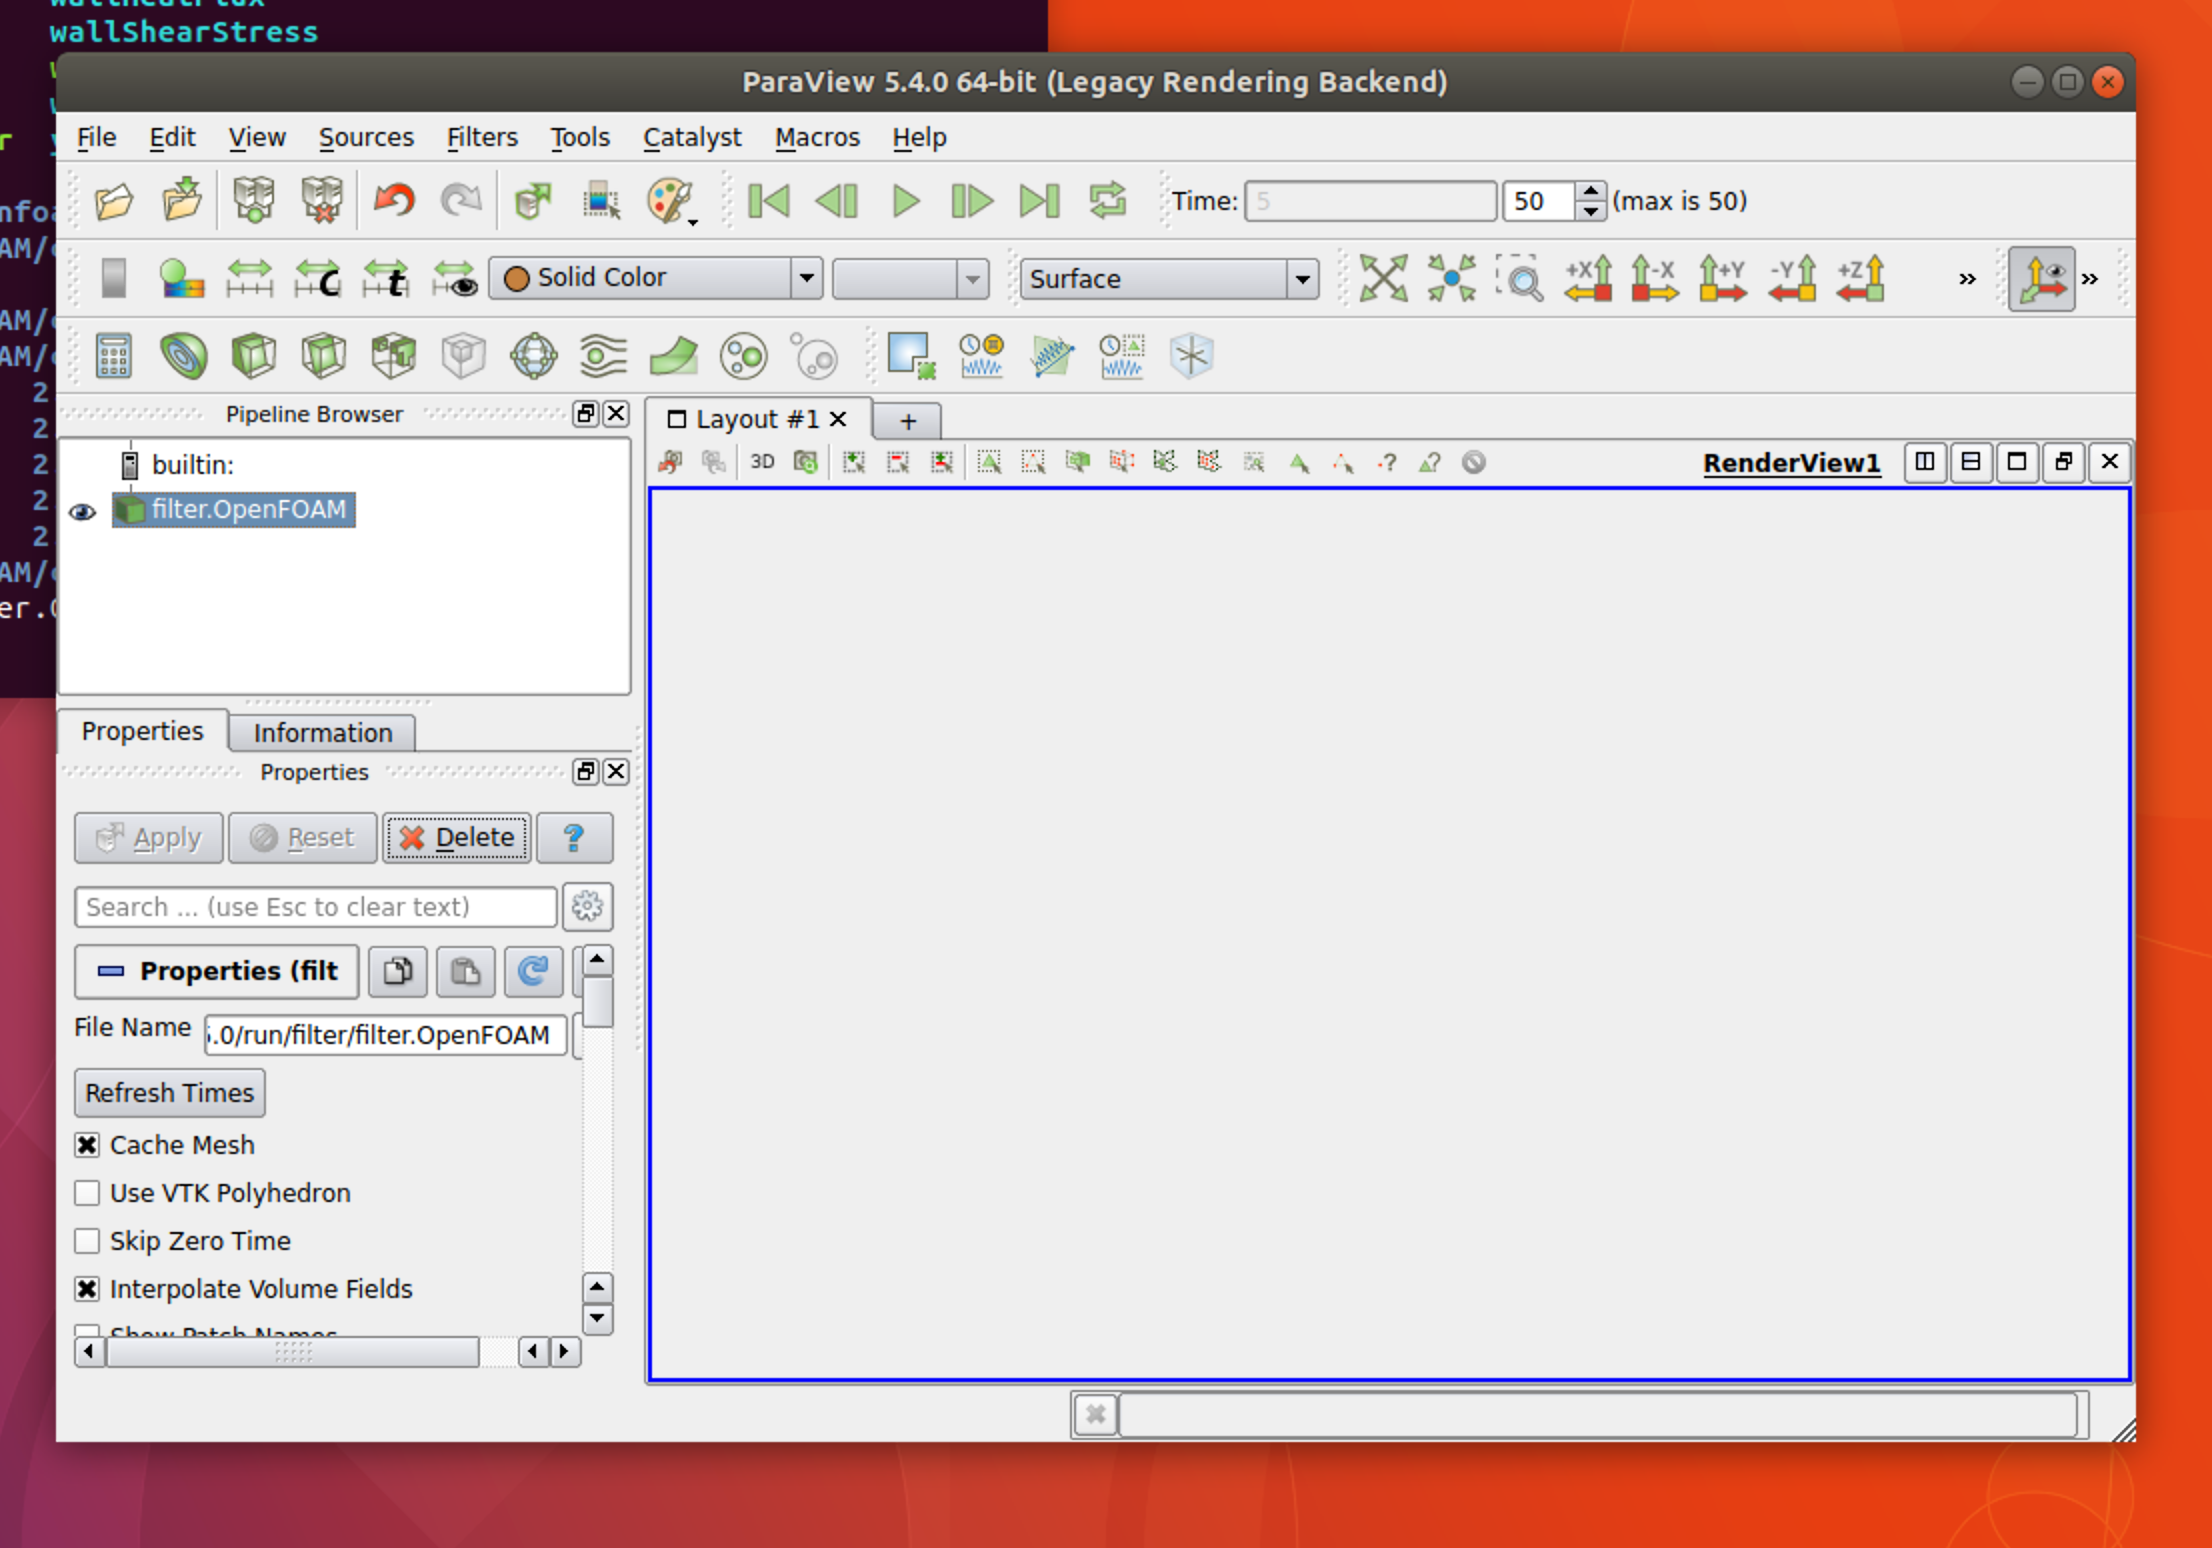Undo the last action
2212x1548 pixels.
tap(394, 201)
